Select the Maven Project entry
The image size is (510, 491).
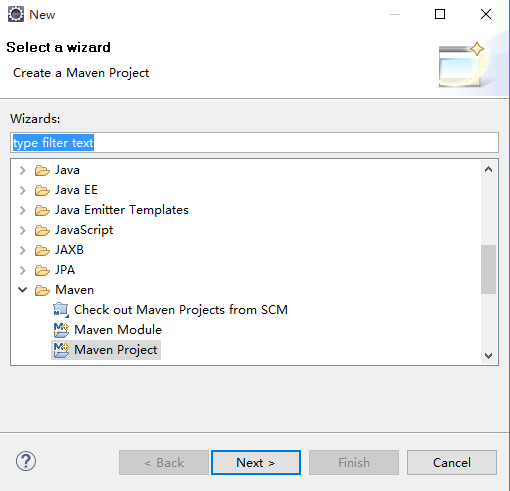[x=115, y=350]
